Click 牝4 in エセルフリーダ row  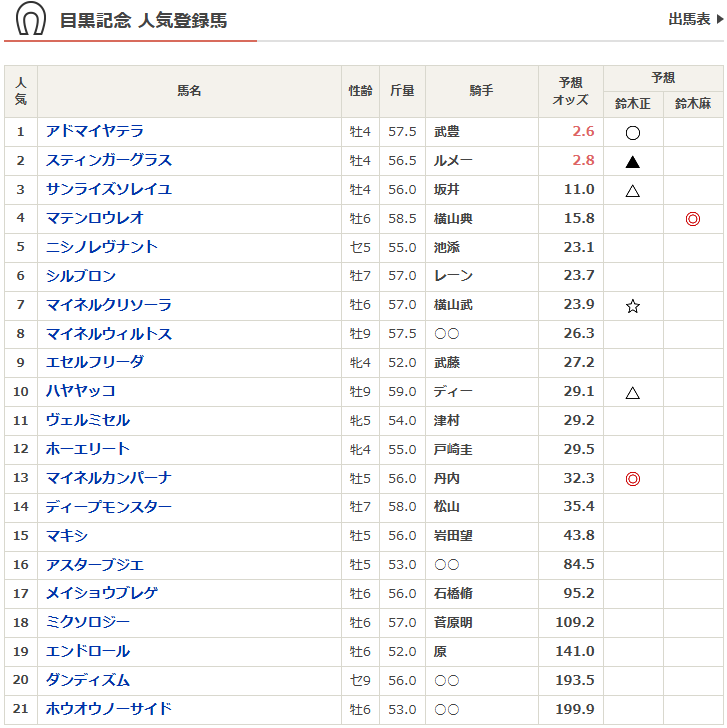[360, 363]
